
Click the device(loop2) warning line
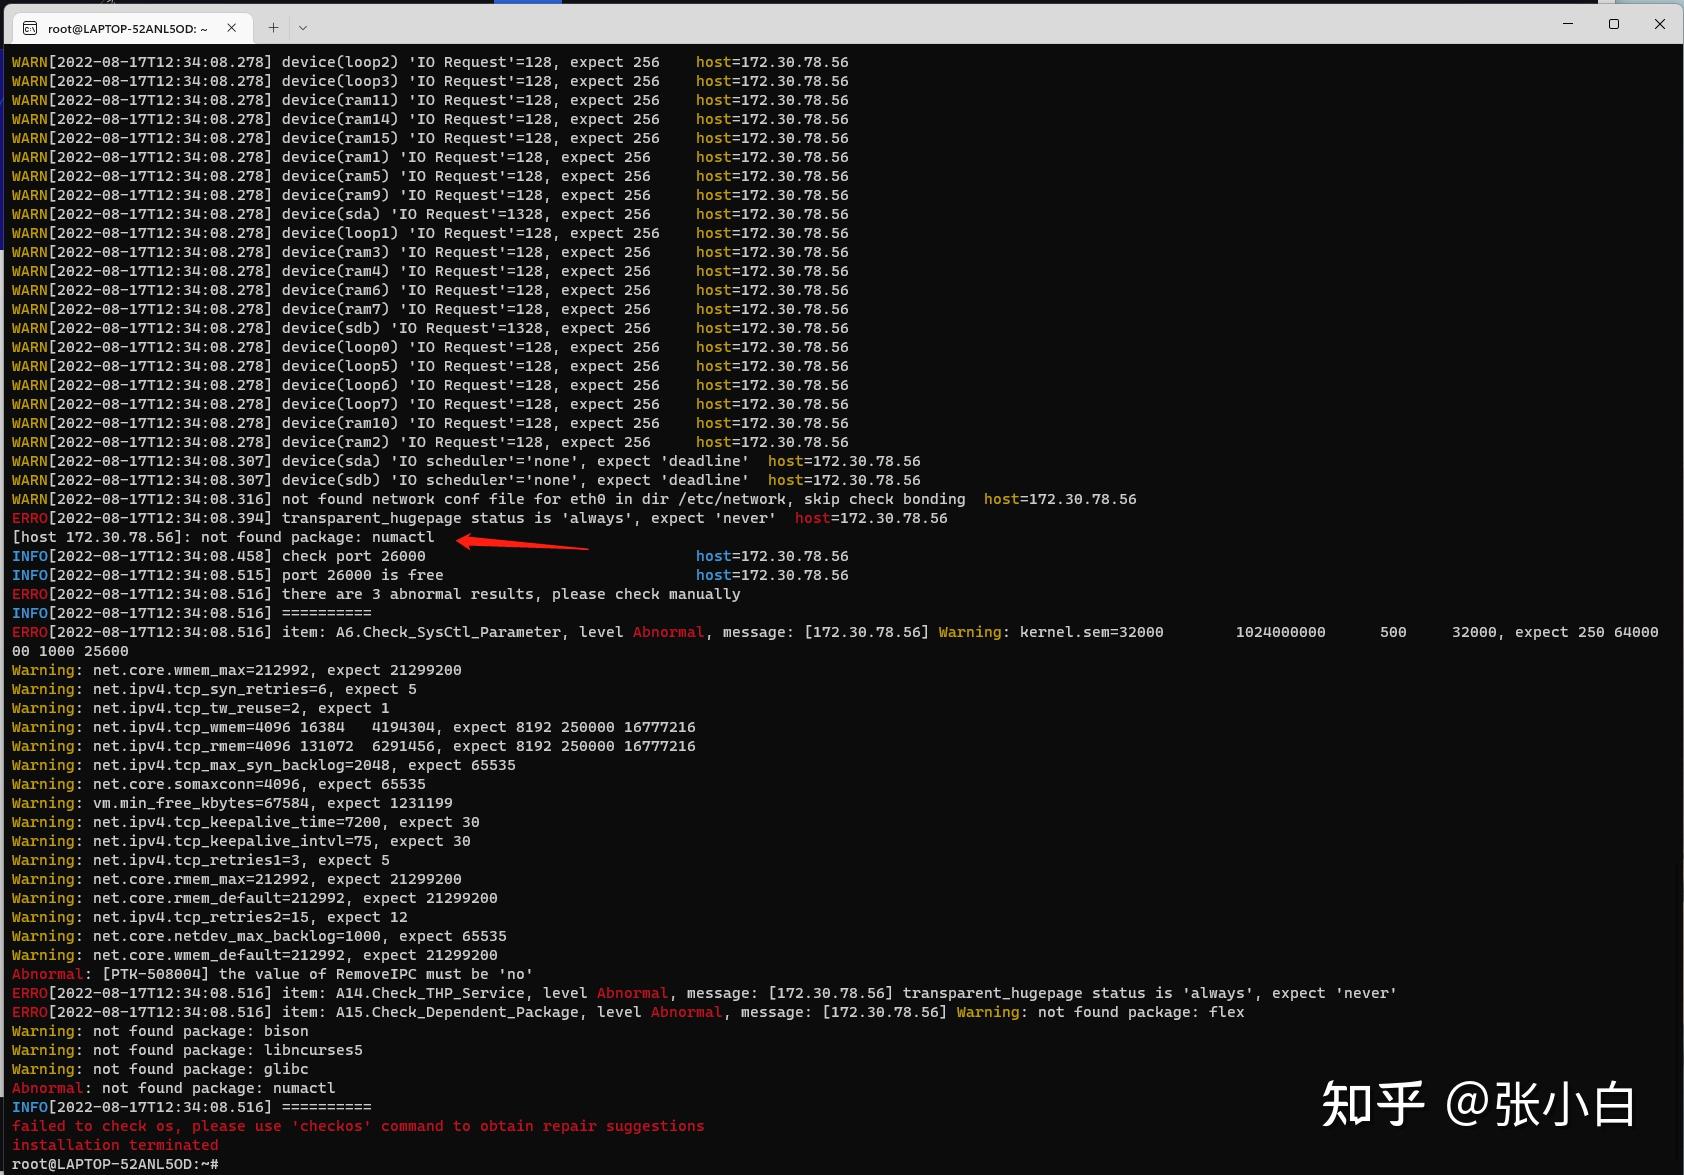pos(430,62)
